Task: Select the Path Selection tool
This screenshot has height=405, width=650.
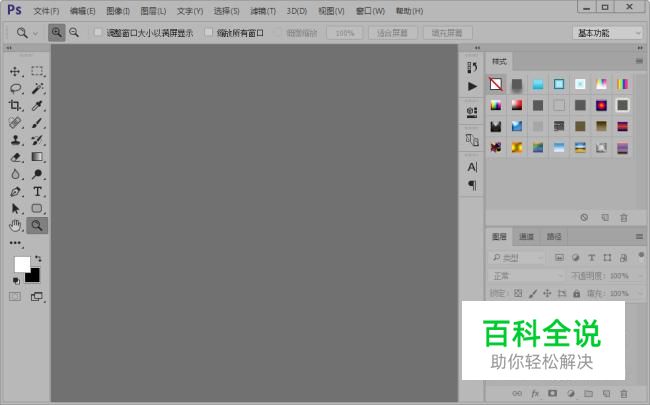Action: [15, 208]
